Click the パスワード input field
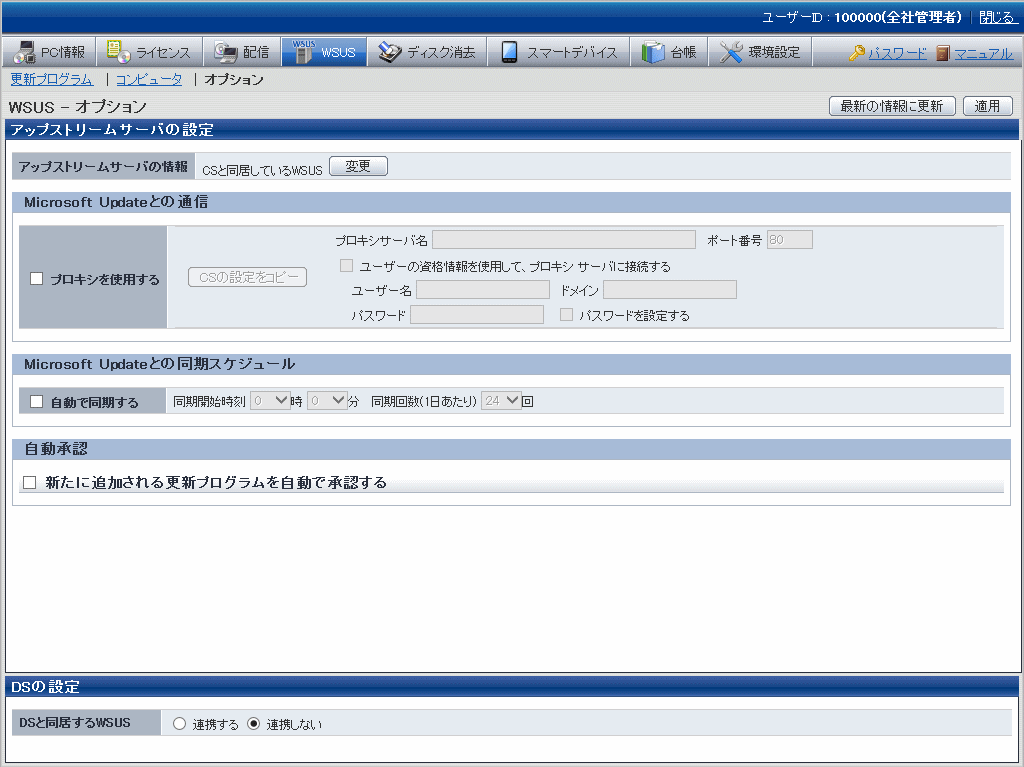 pyautogui.click(x=477, y=315)
